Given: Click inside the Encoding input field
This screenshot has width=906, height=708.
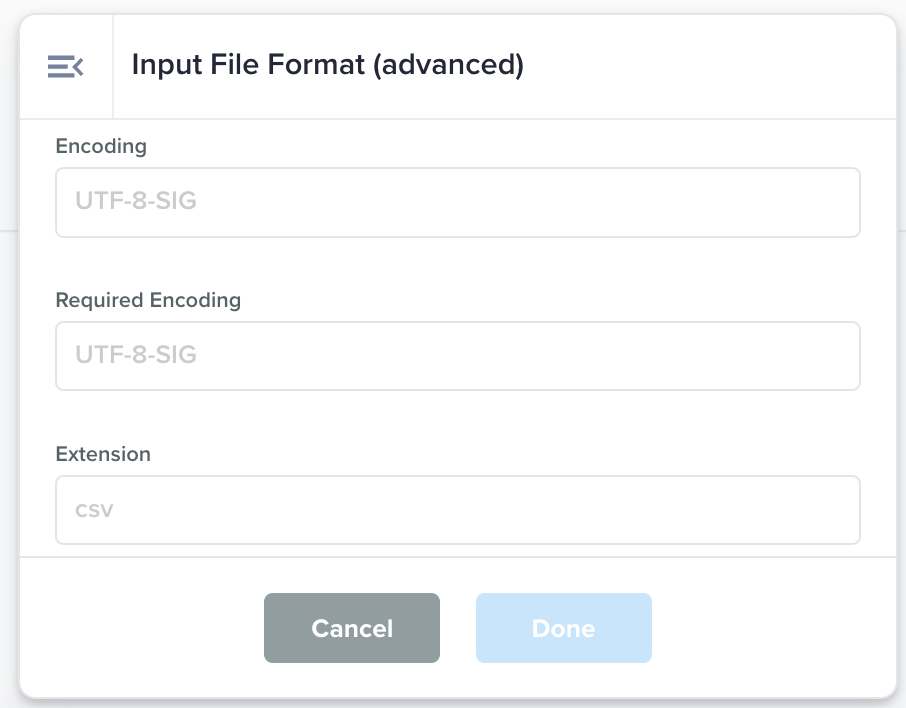Looking at the screenshot, I should pyautogui.click(x=457, y=202).
